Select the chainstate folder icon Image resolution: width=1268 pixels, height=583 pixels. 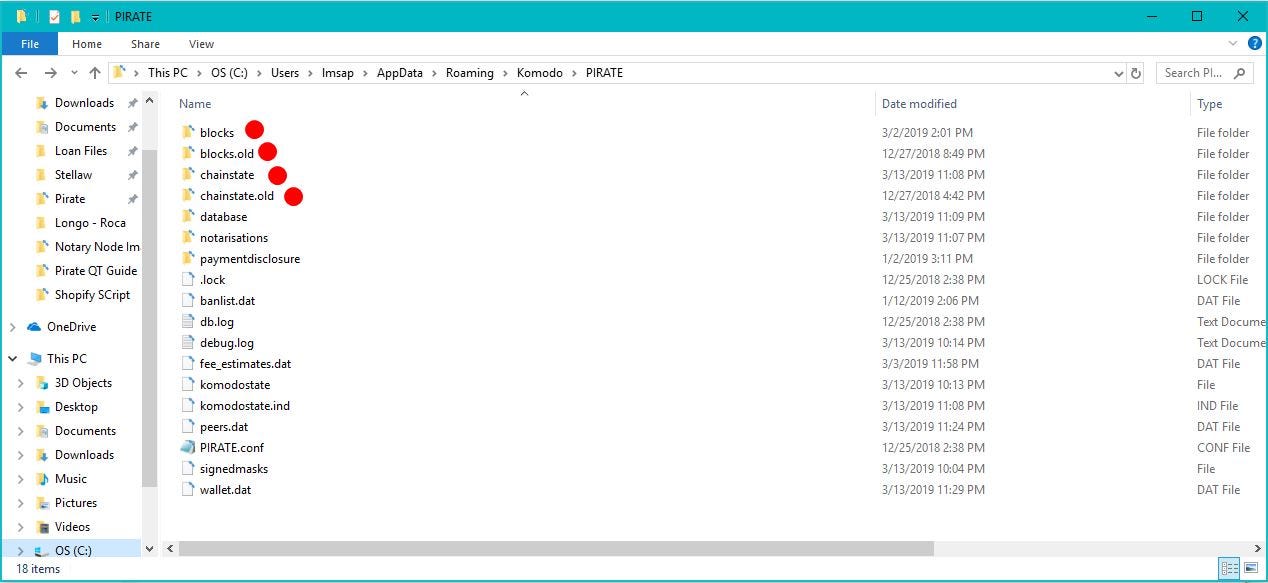[189, 174]
